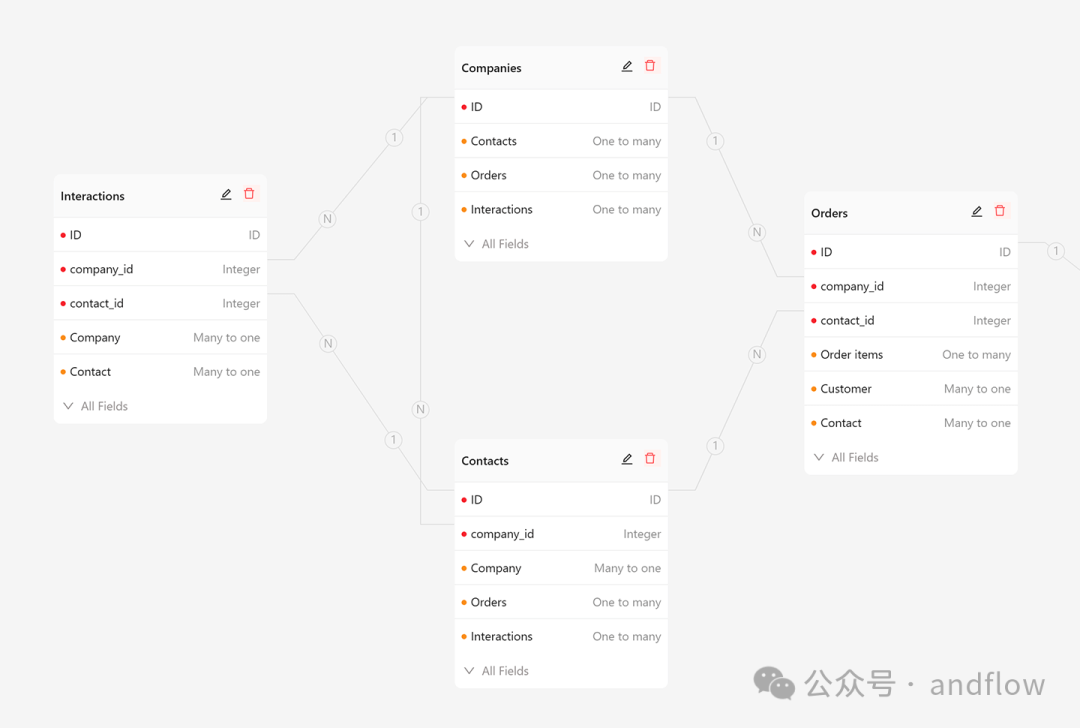The height and width of the screenshot is (728, 1080).
Task: Click the N badge near the Interactions table
Action: (327, 218)
